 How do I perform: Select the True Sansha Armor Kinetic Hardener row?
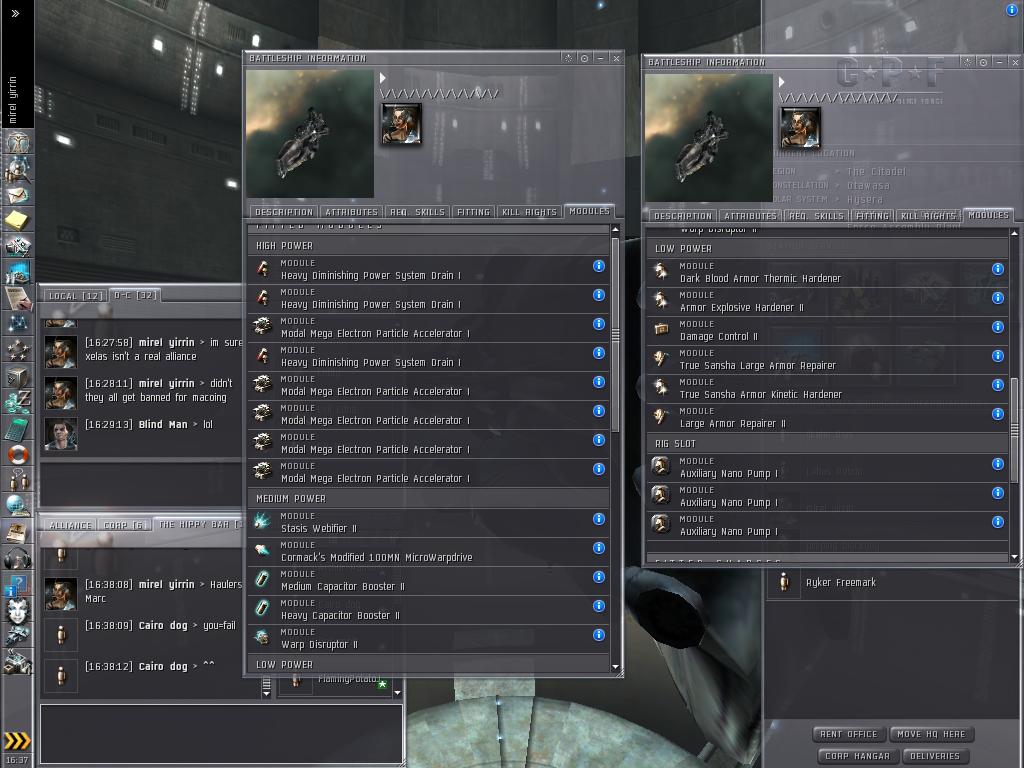click(x=827, y=389)
